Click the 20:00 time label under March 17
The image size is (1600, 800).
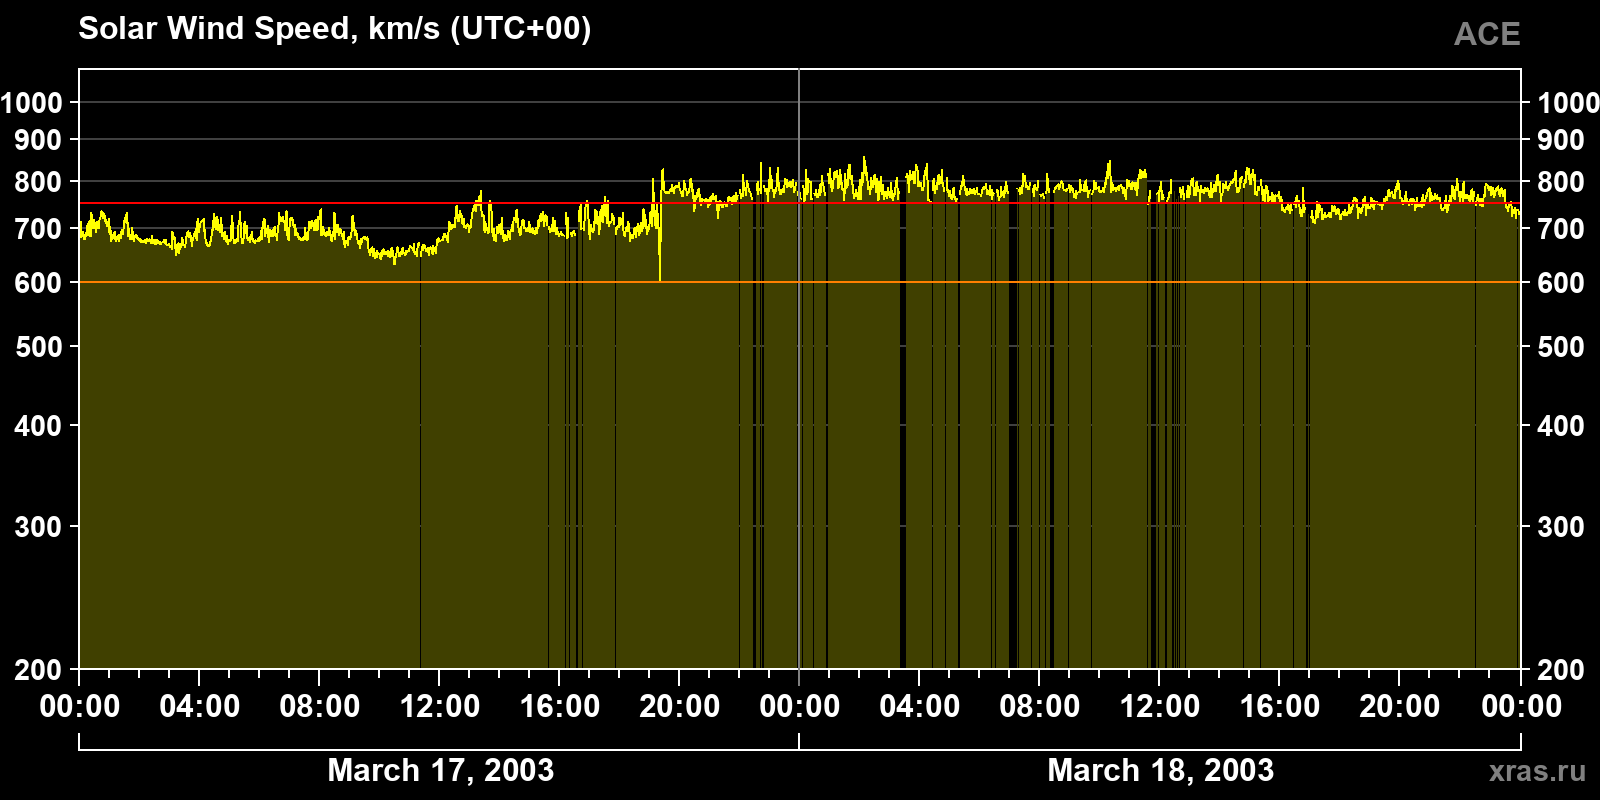[680, 706]
